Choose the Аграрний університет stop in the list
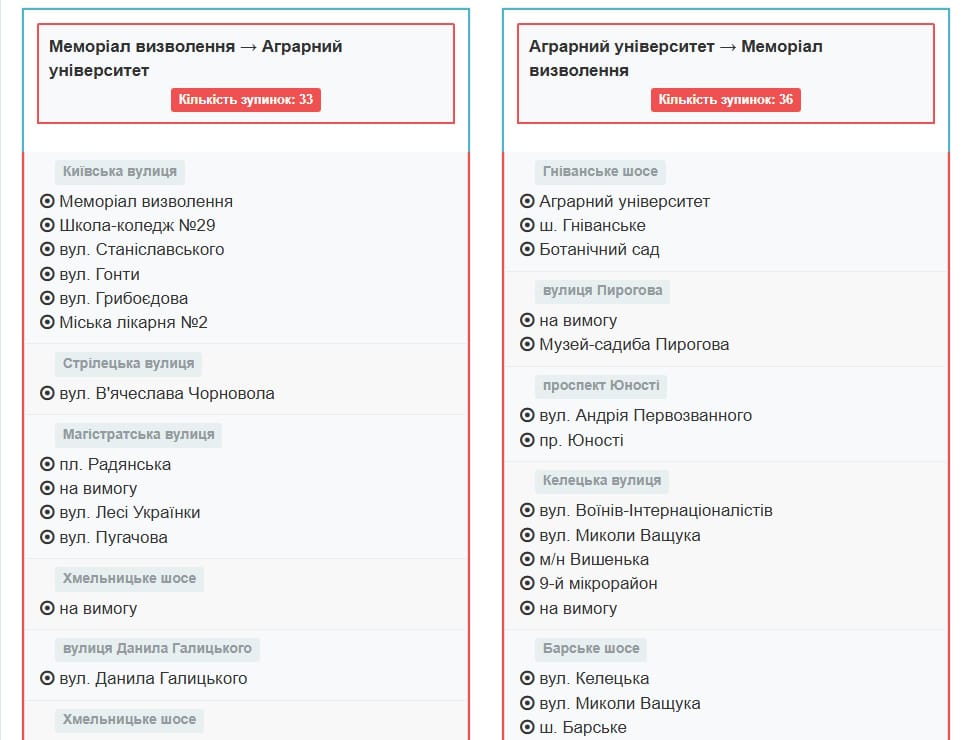 tap(624, 201)
